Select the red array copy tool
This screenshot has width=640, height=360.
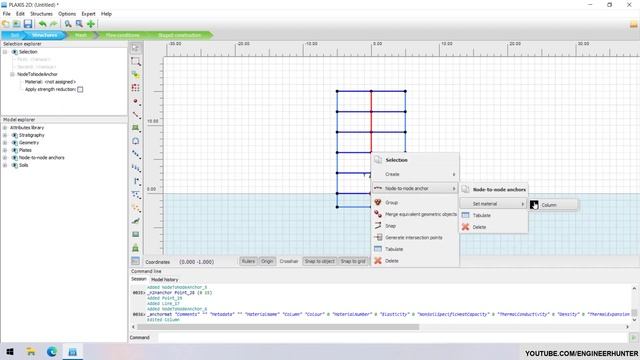[x=136, y=88]
